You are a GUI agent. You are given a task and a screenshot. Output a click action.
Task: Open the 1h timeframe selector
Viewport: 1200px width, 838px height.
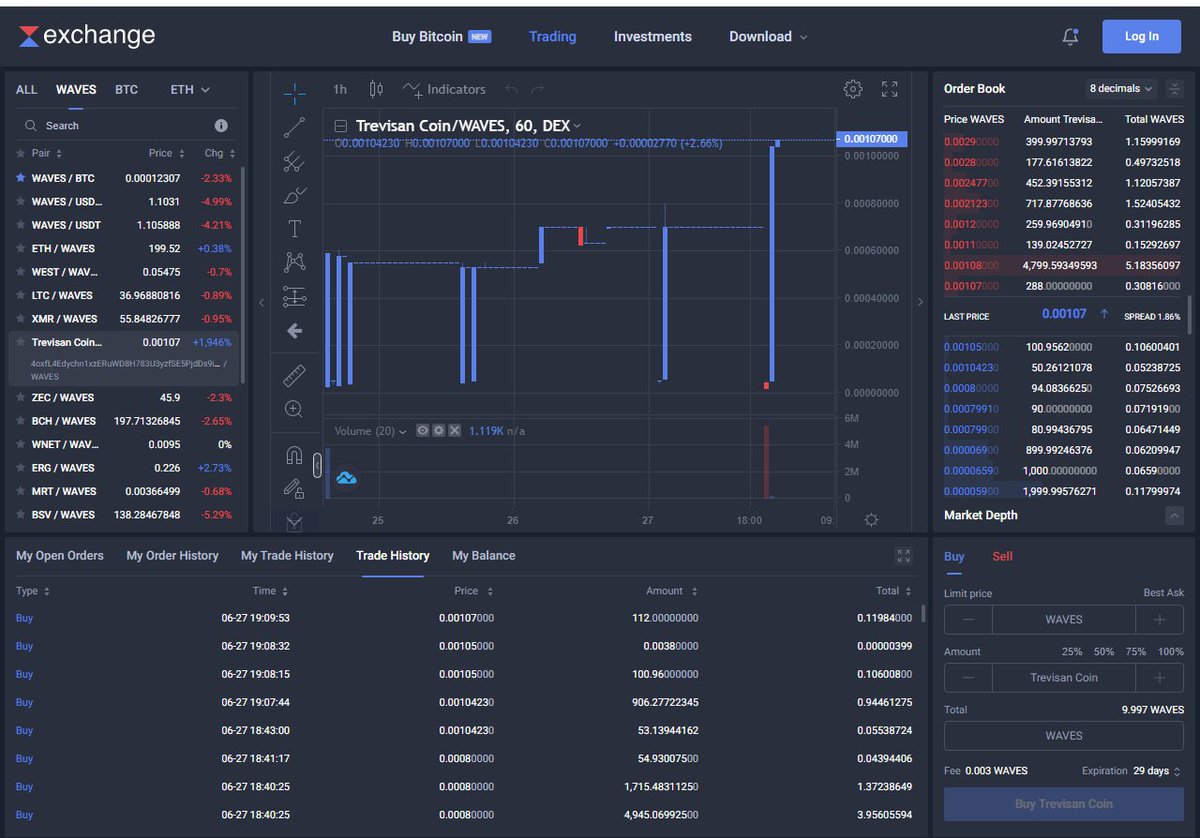(x=340, y=89)
